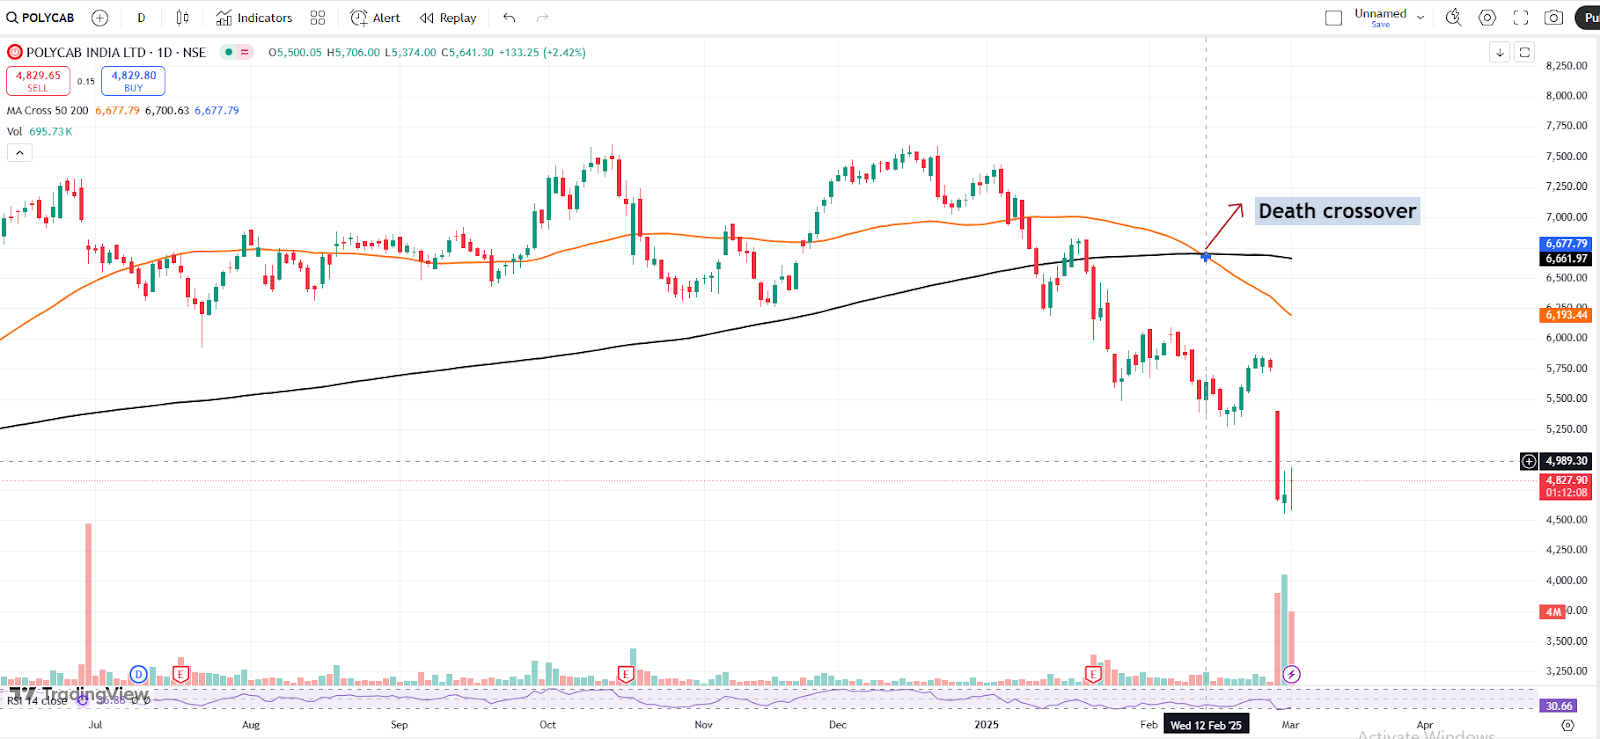Expand the layout manage dropdown arrow
Screen dimensions: 1600x739
(1420, 18)
